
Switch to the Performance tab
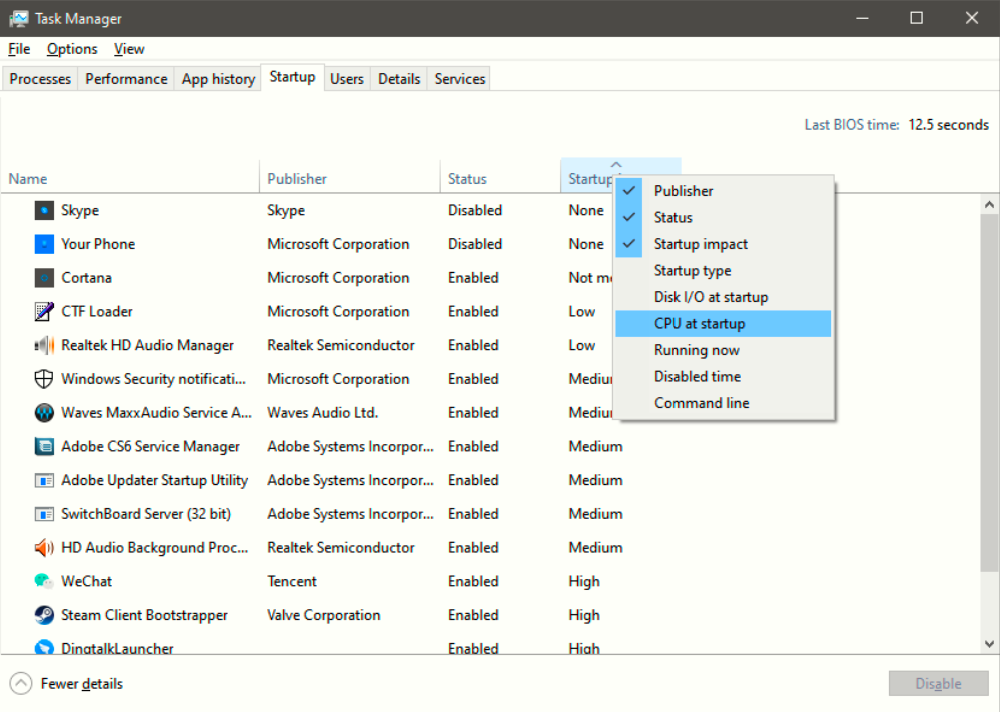(x=126, y=79)
